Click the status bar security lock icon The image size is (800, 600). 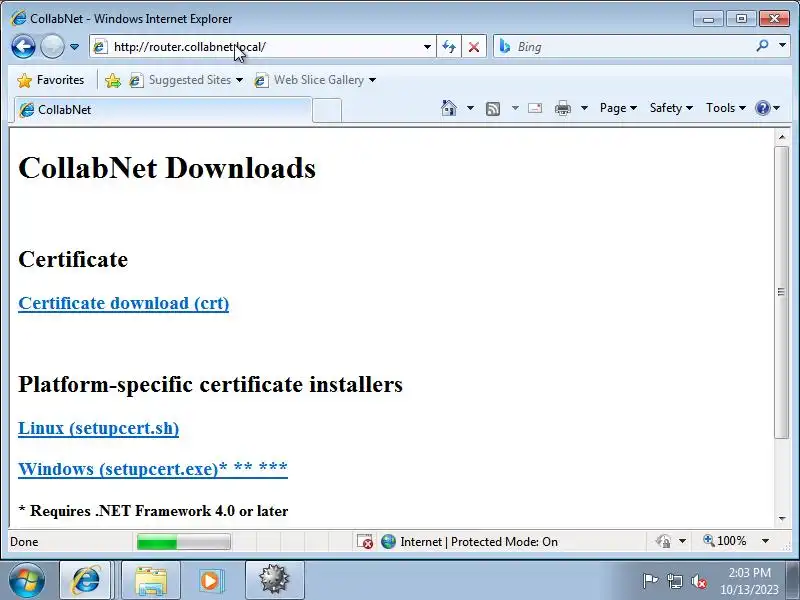663,541
